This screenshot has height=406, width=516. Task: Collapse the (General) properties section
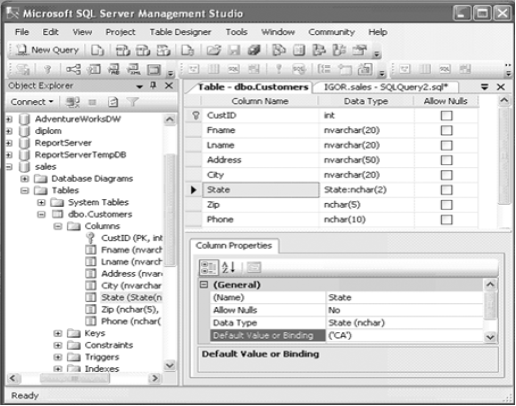tap(204, 285)
